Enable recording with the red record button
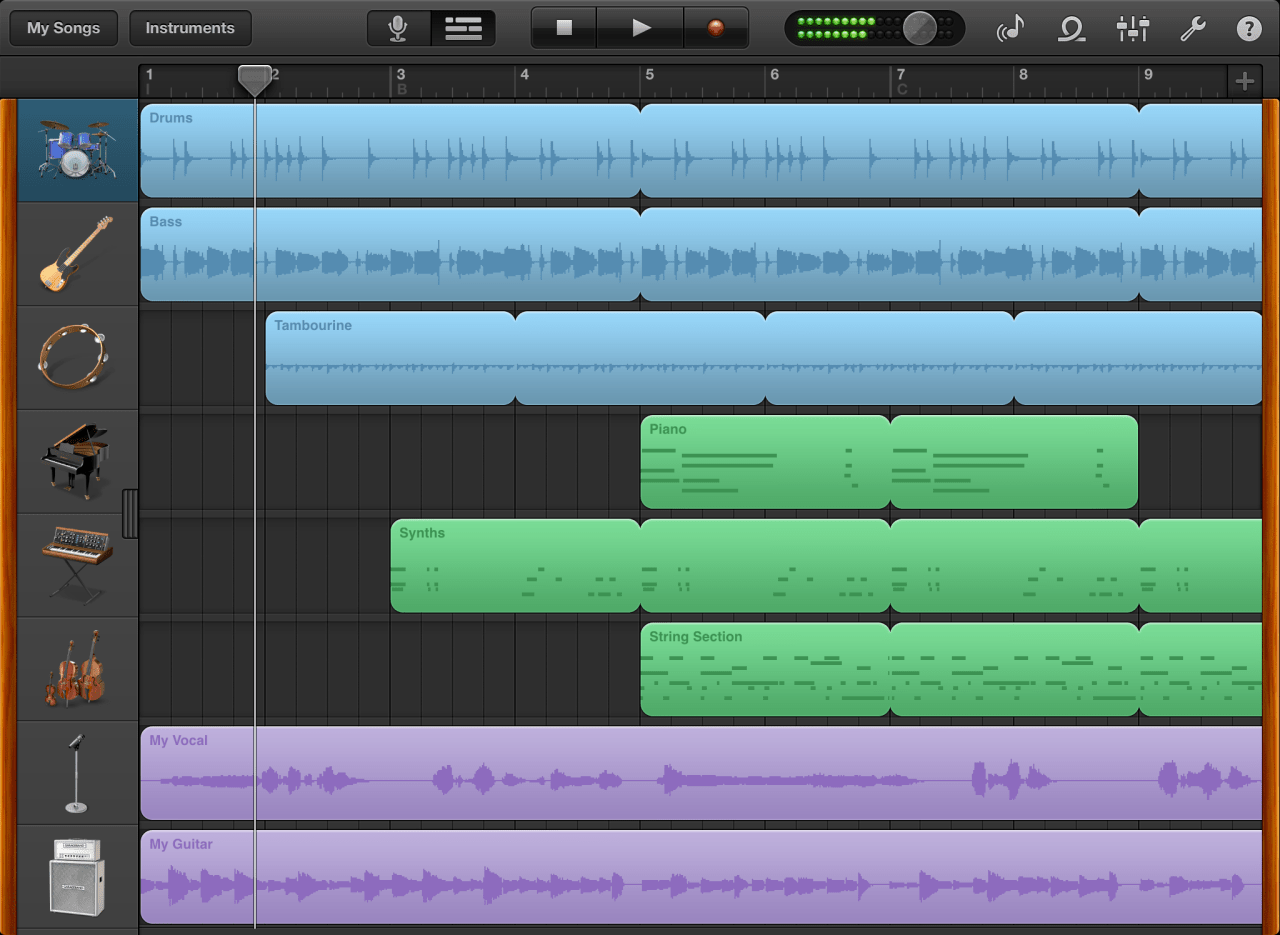This screenshot has height=935, width=1280. [x=716, y=29]
